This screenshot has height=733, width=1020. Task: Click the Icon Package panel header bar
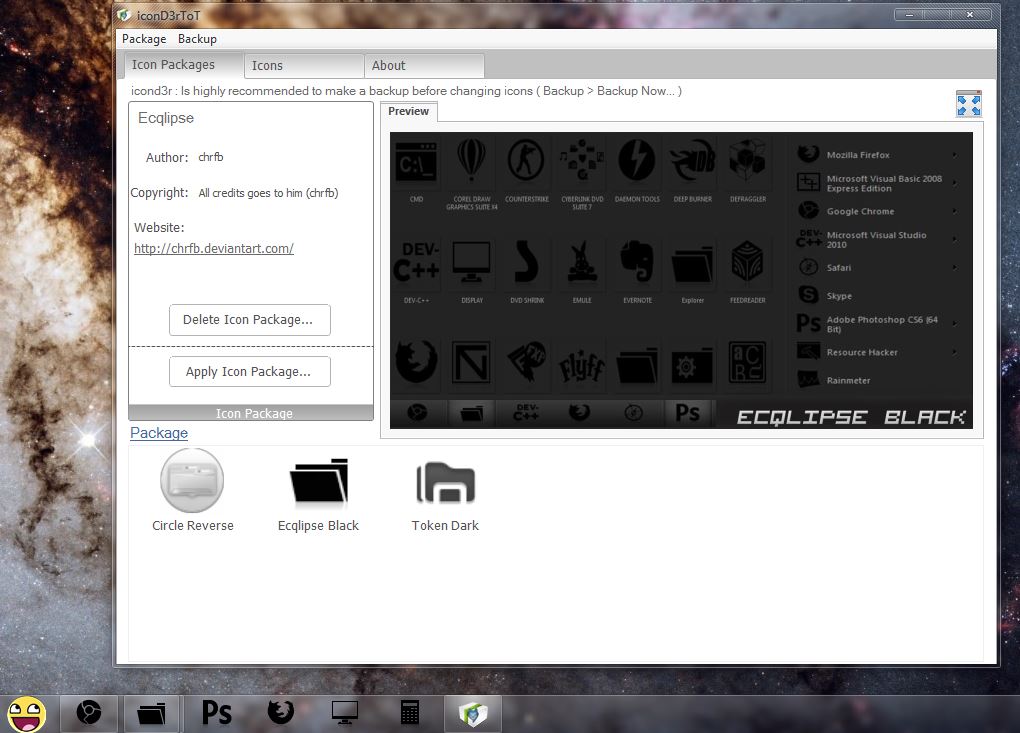click(251, 413)
